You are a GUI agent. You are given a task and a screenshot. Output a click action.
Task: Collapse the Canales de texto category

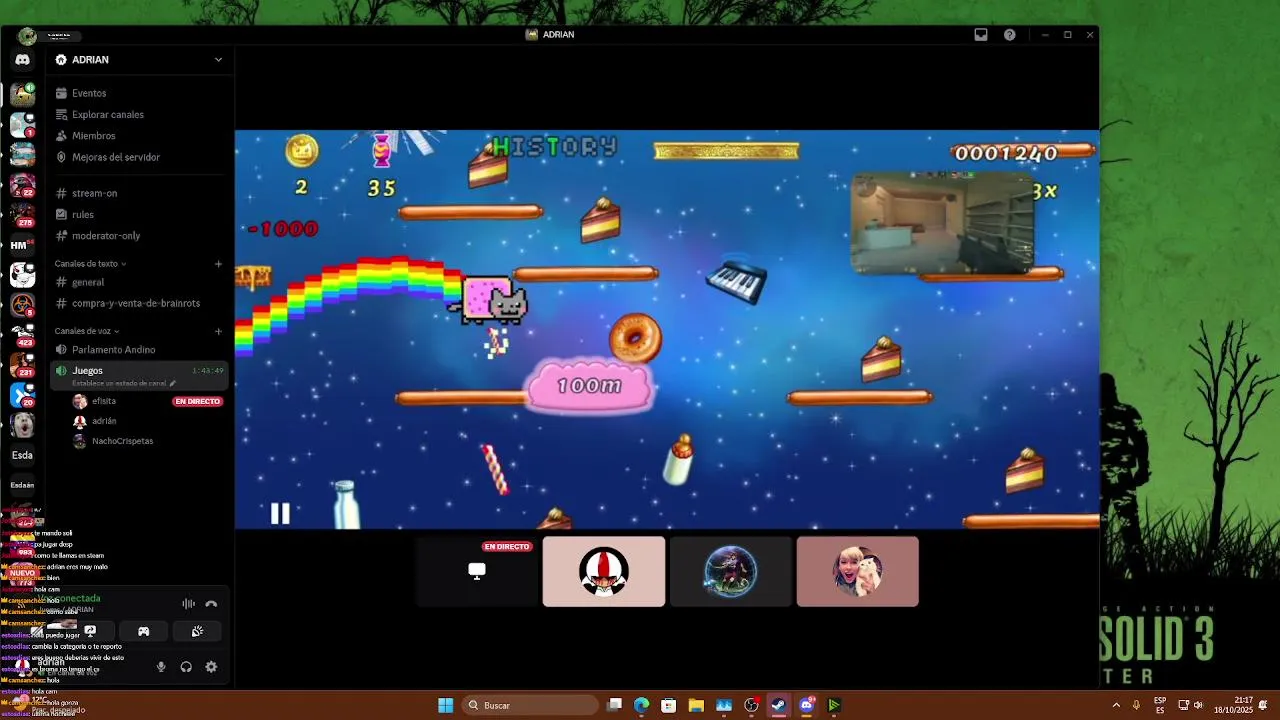pyautogui.click(x=90, y=264)
